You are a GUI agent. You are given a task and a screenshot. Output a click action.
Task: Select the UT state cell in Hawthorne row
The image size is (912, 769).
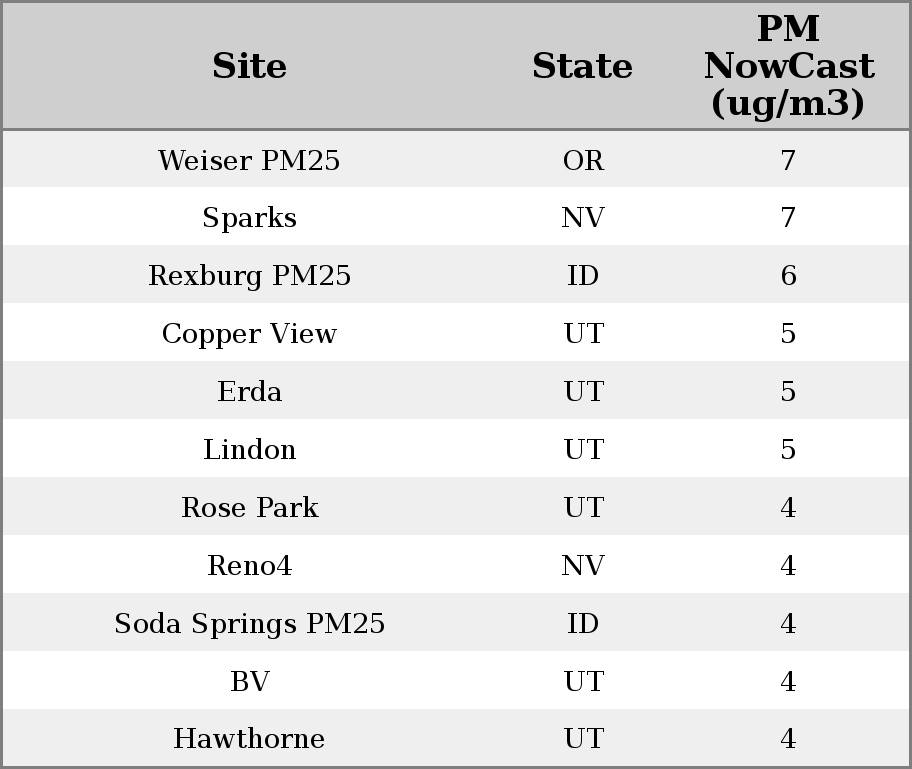pyautogui.click(x=583, y=739)
